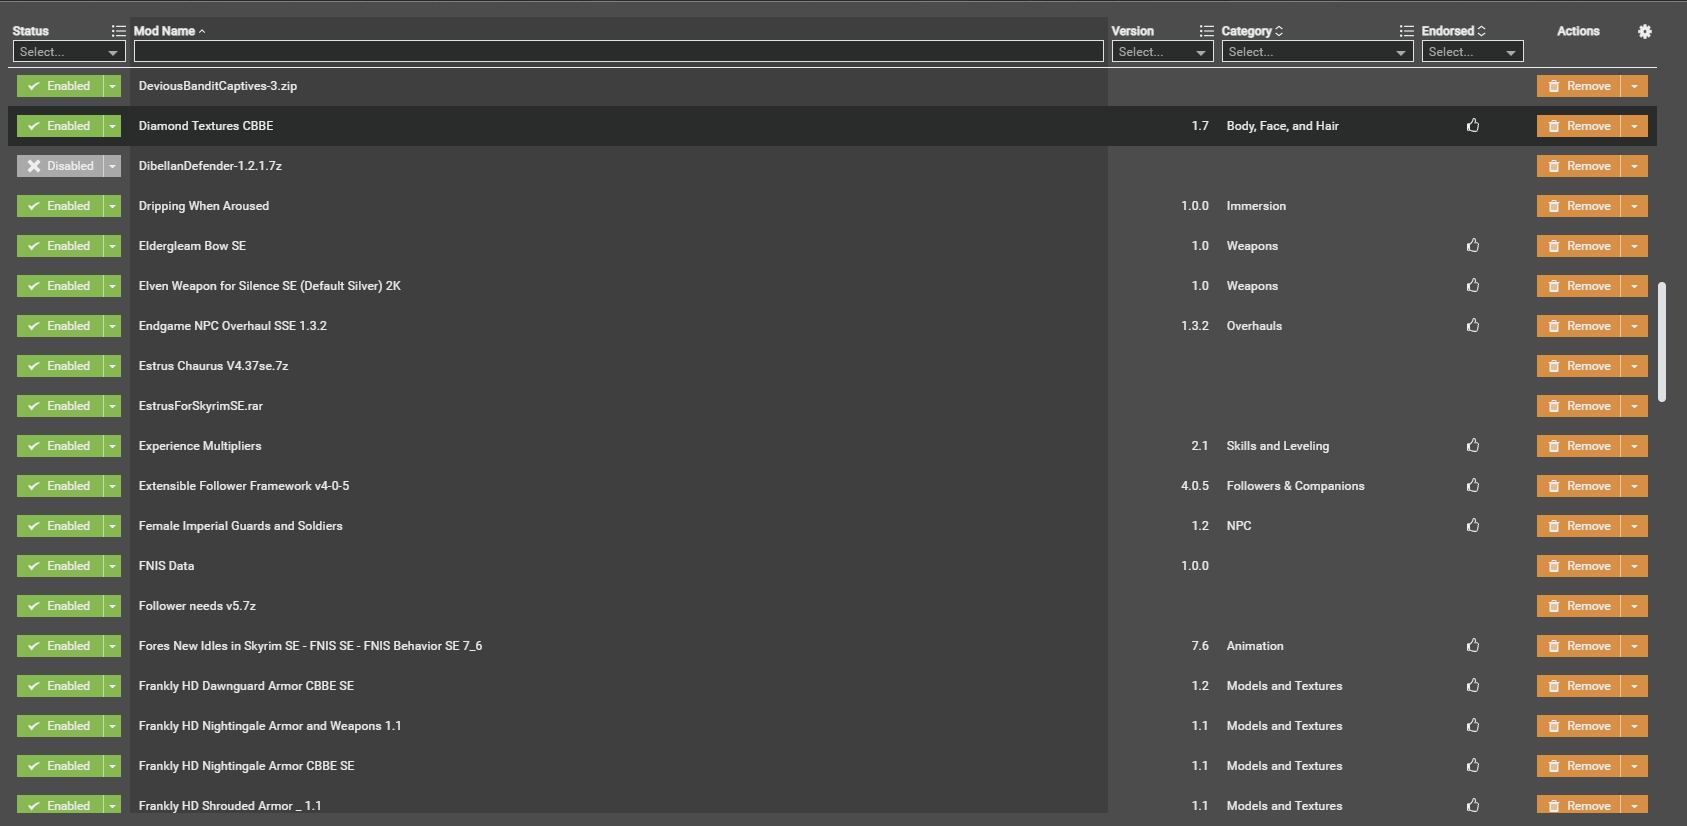Endorse Frankly HD Dawnguard Armor CBBE SE

pyautogui.click(x=1473, y=686)
